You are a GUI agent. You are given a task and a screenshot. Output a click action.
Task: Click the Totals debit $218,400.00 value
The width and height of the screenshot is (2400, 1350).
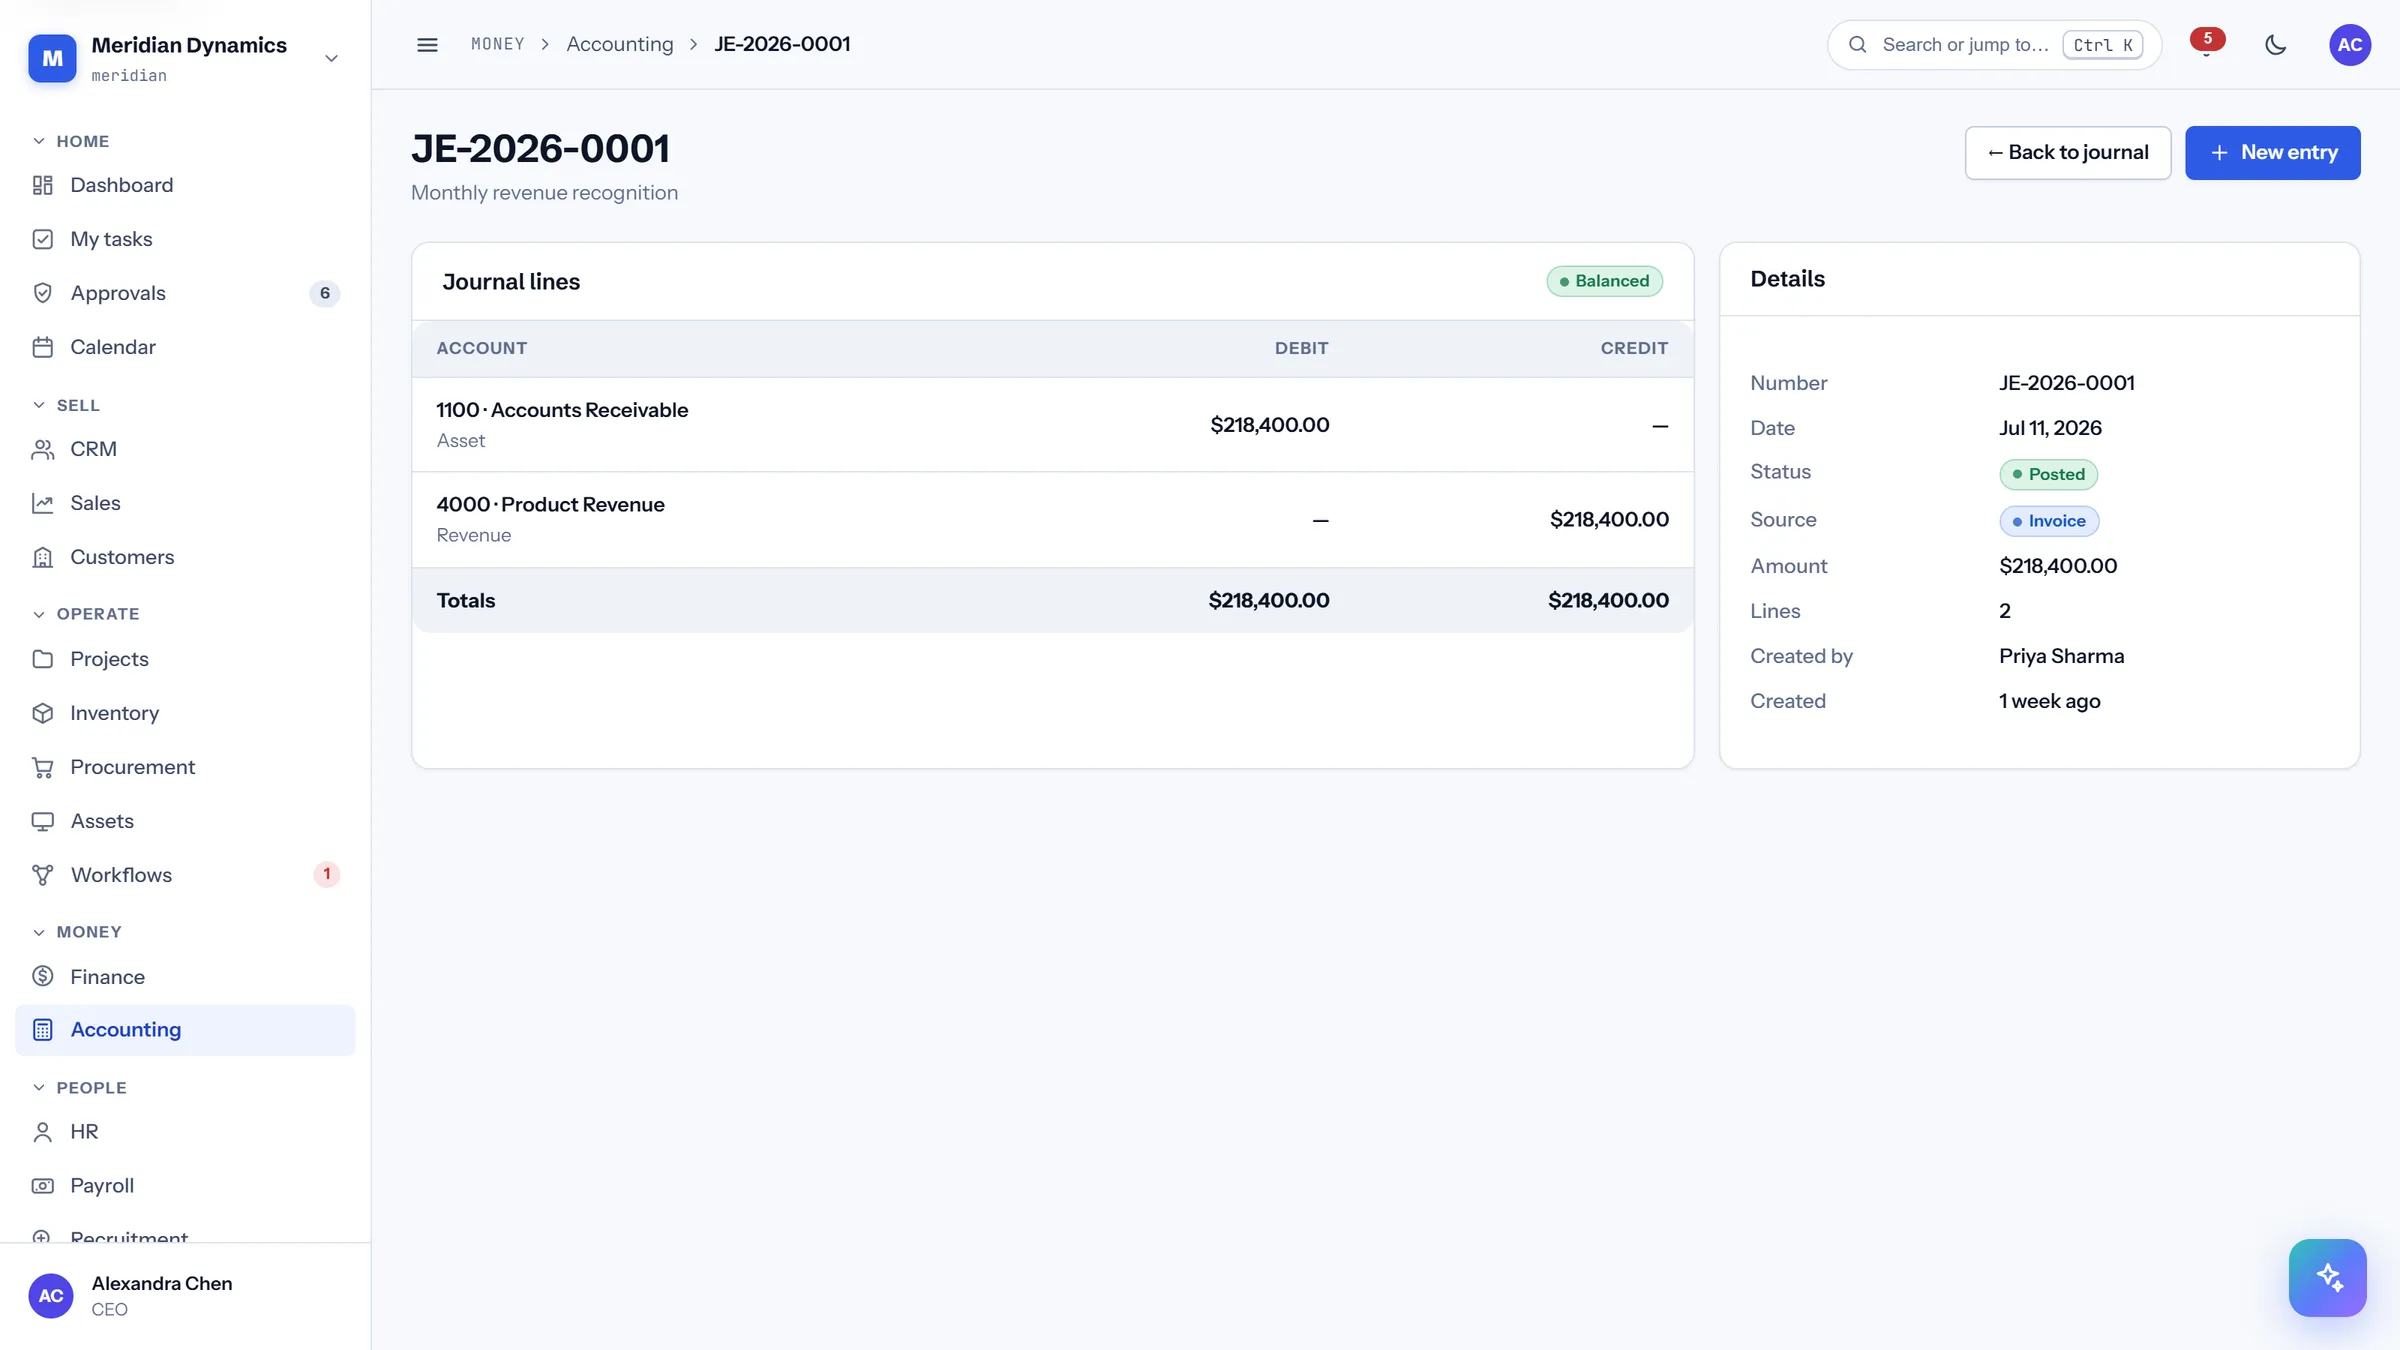click(x=1269, y=600)
